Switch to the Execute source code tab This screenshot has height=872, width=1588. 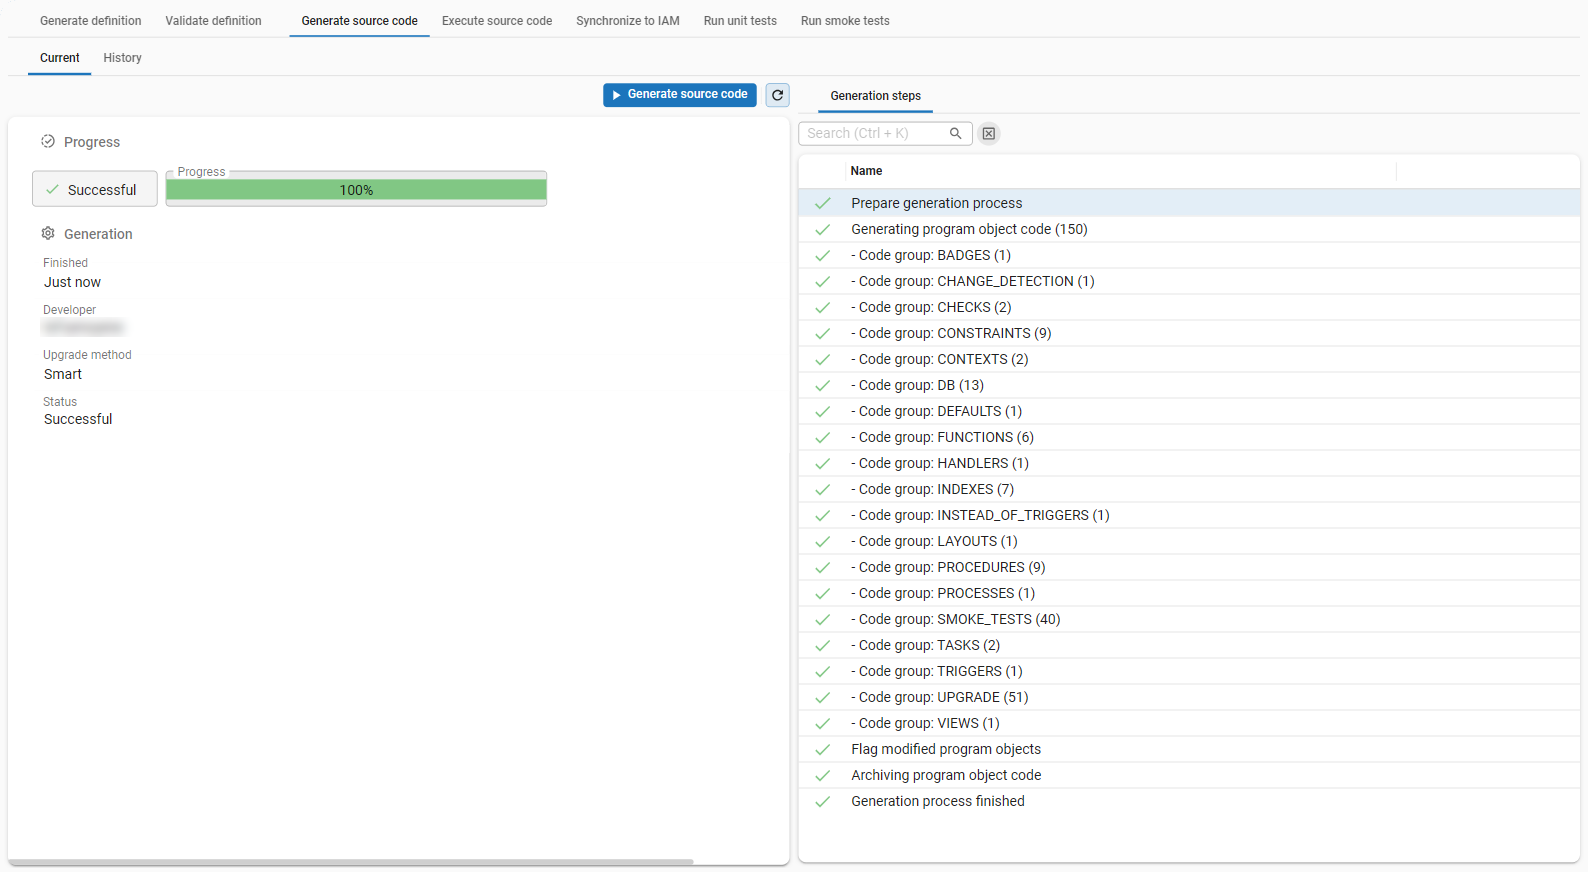497,21
